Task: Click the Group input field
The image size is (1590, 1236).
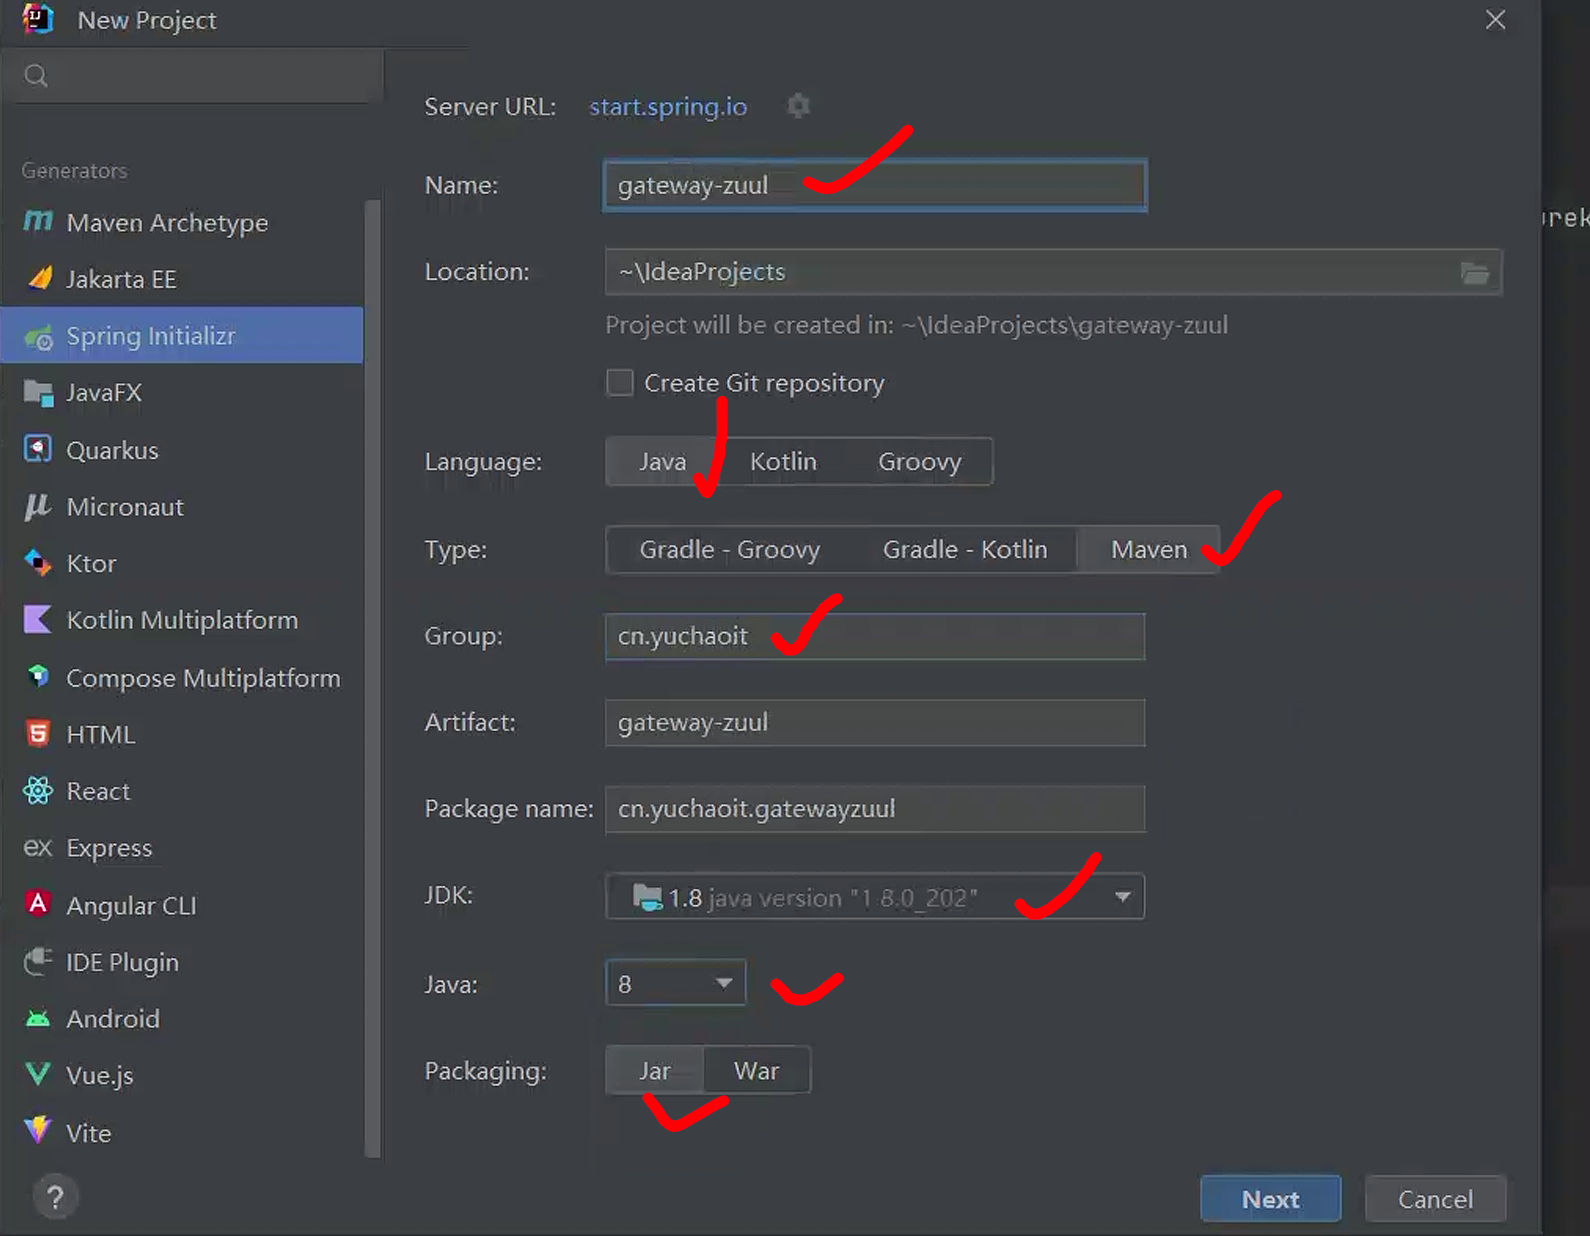Action: [x=874, y=637]
